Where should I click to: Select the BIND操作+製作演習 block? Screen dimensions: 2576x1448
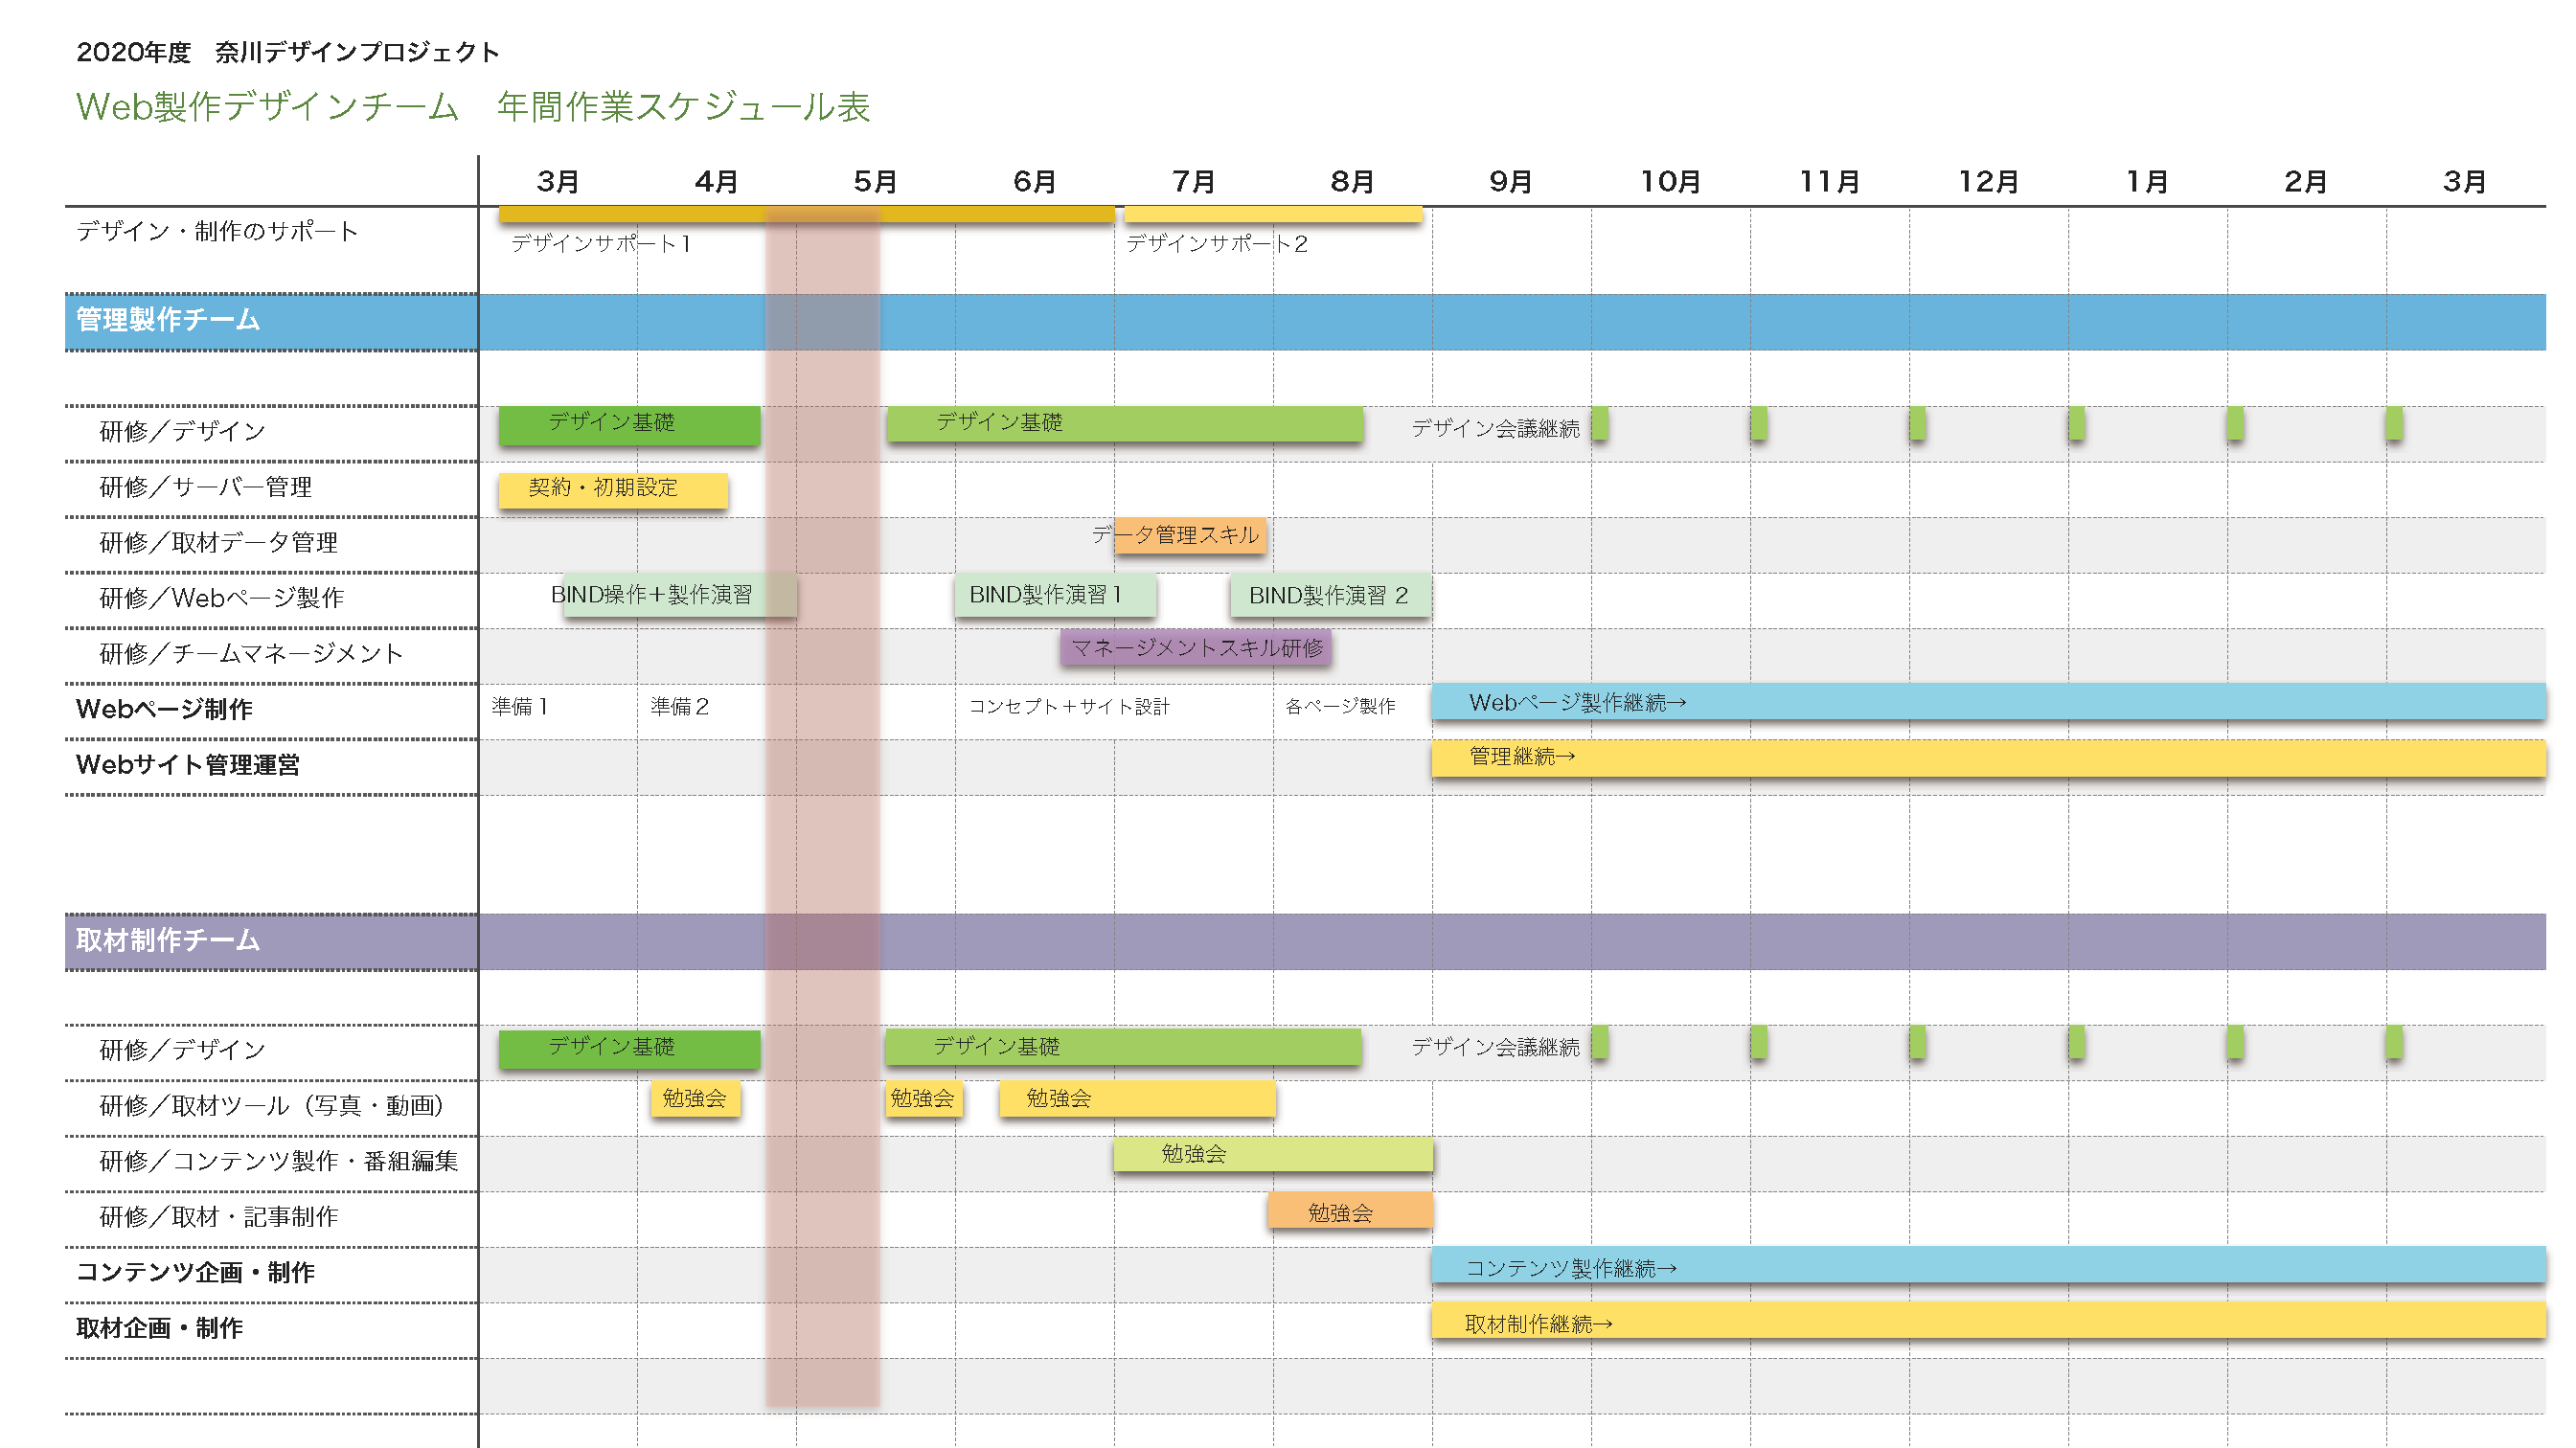[x=679, y=595]
